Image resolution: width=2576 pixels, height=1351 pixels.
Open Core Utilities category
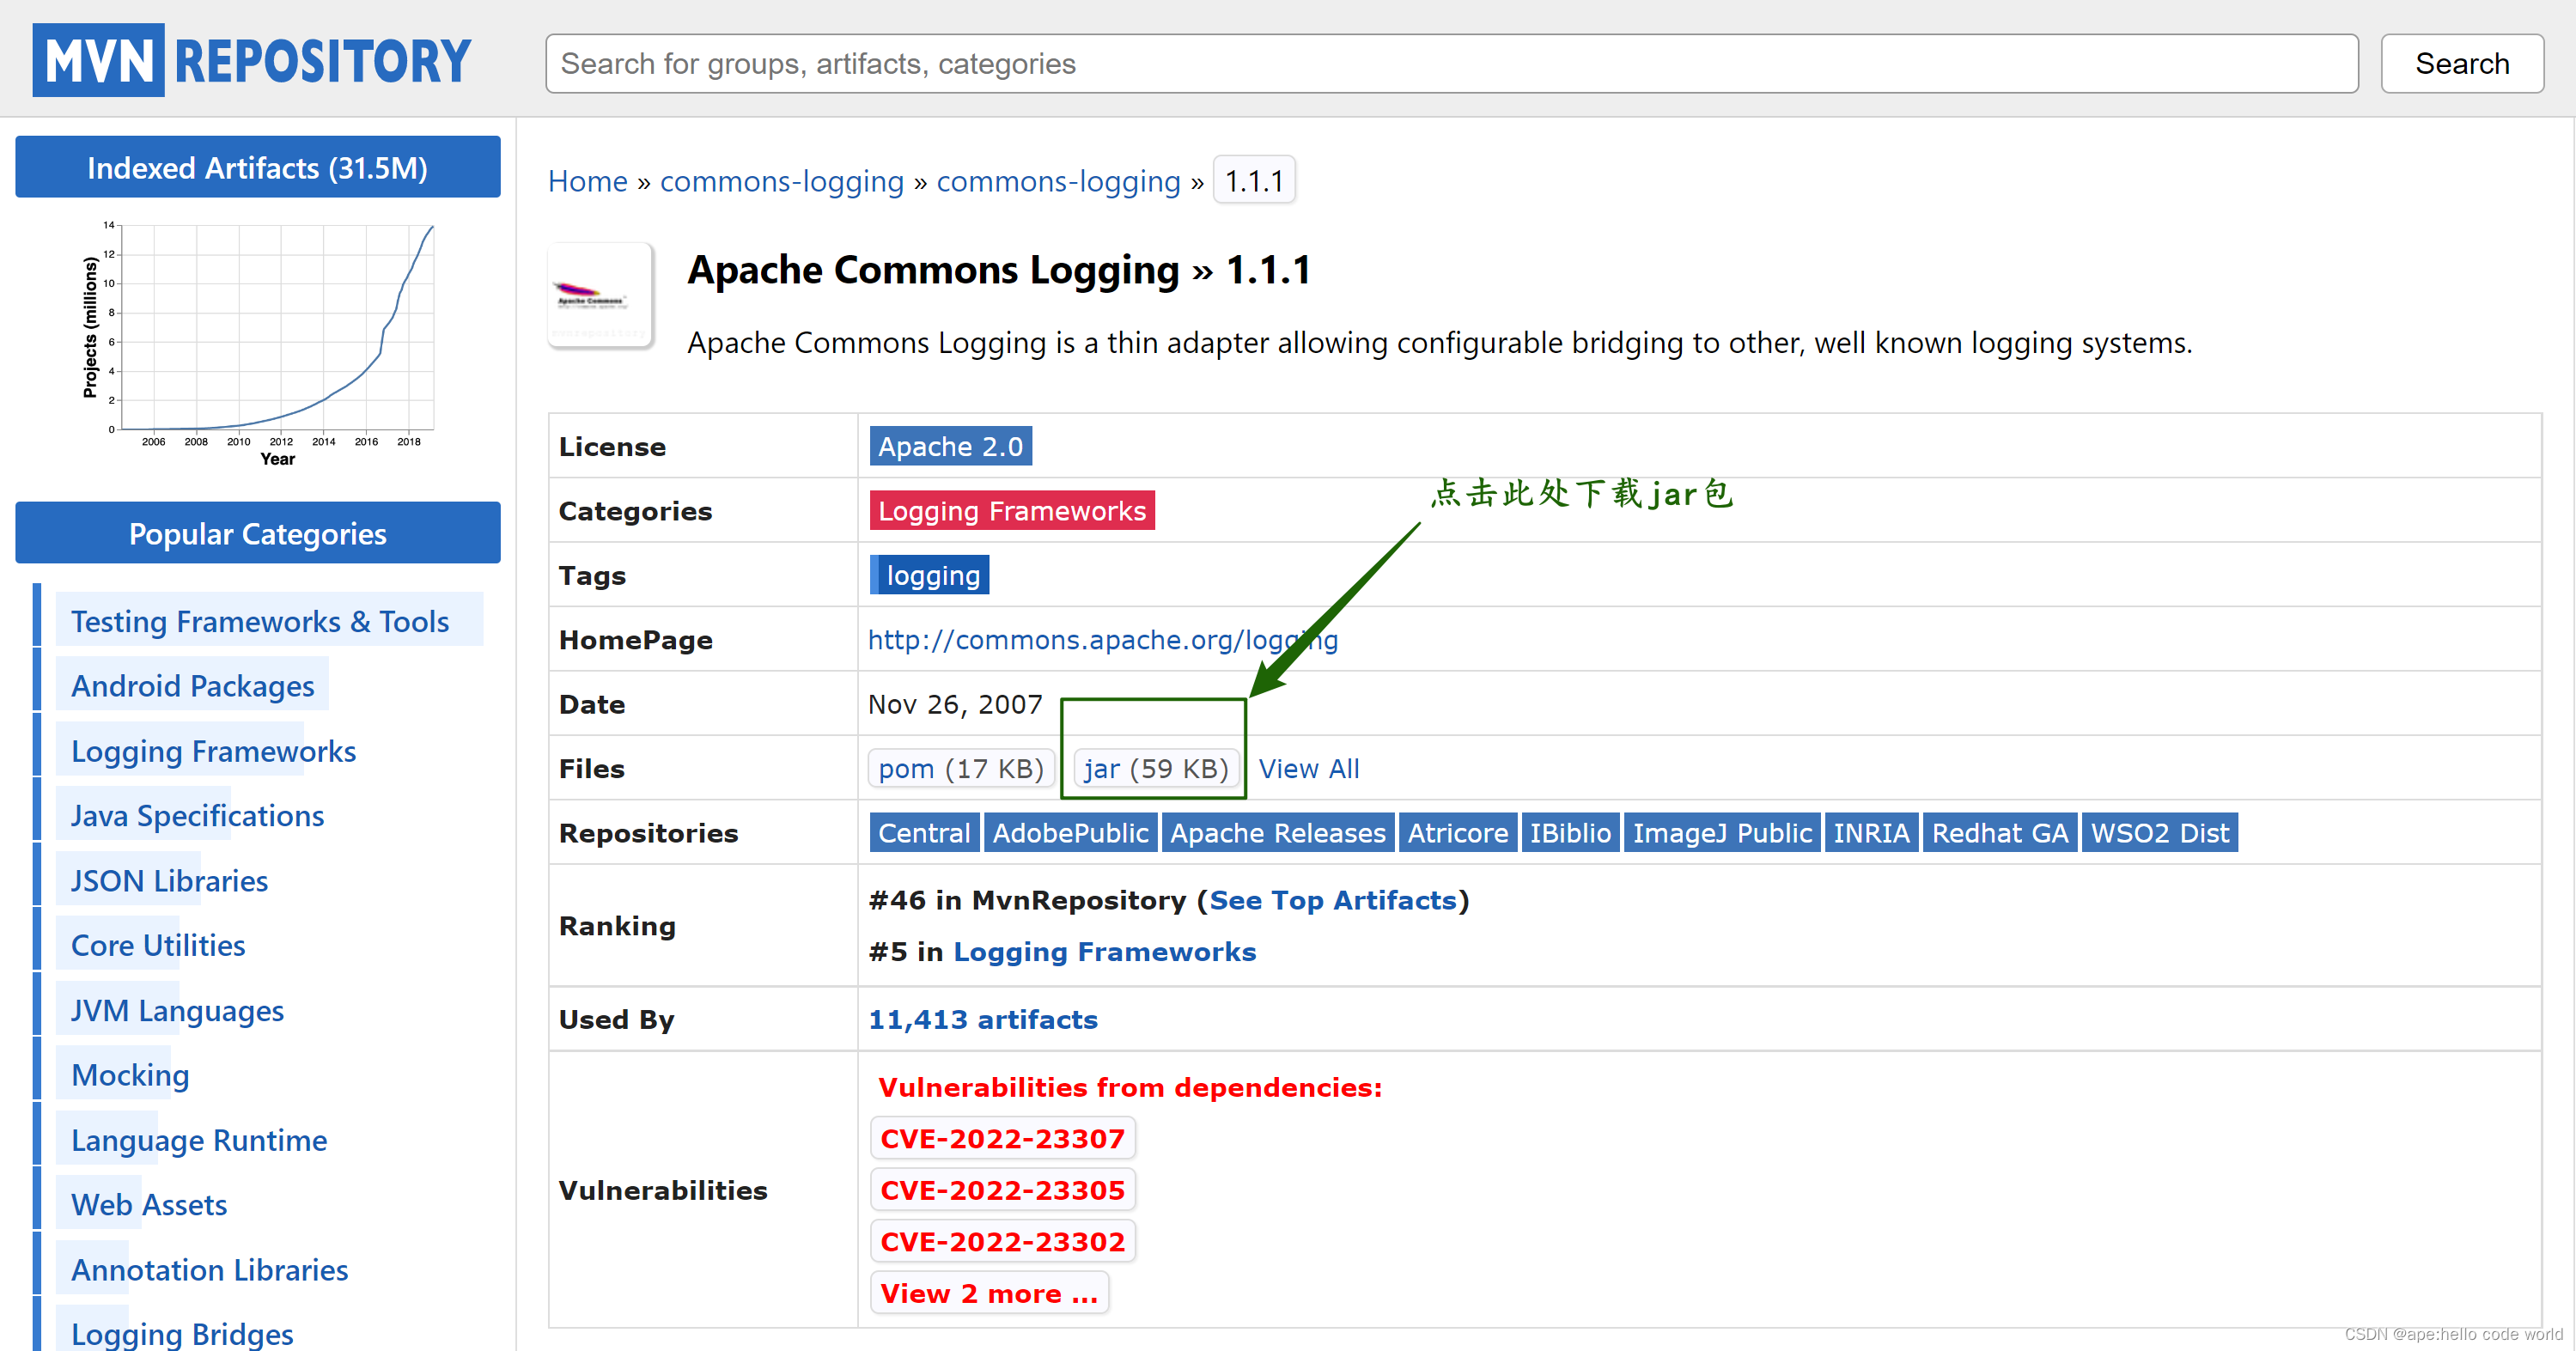coord(158,945)
